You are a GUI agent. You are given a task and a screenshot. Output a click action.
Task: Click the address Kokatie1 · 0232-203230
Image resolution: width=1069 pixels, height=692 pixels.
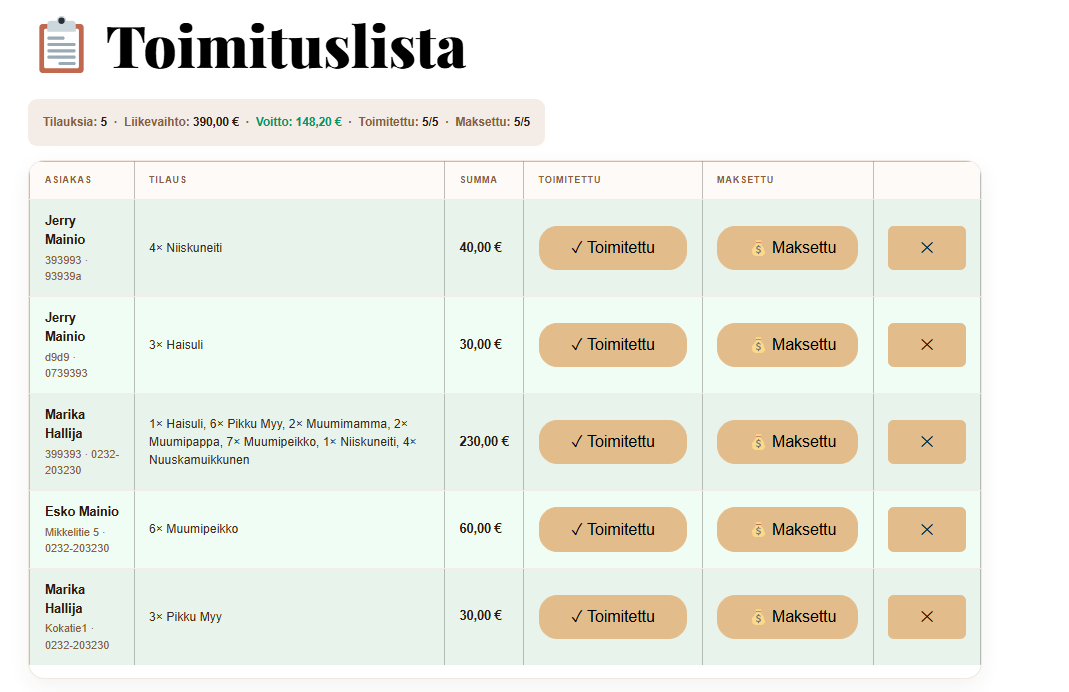tap(77, 637)
